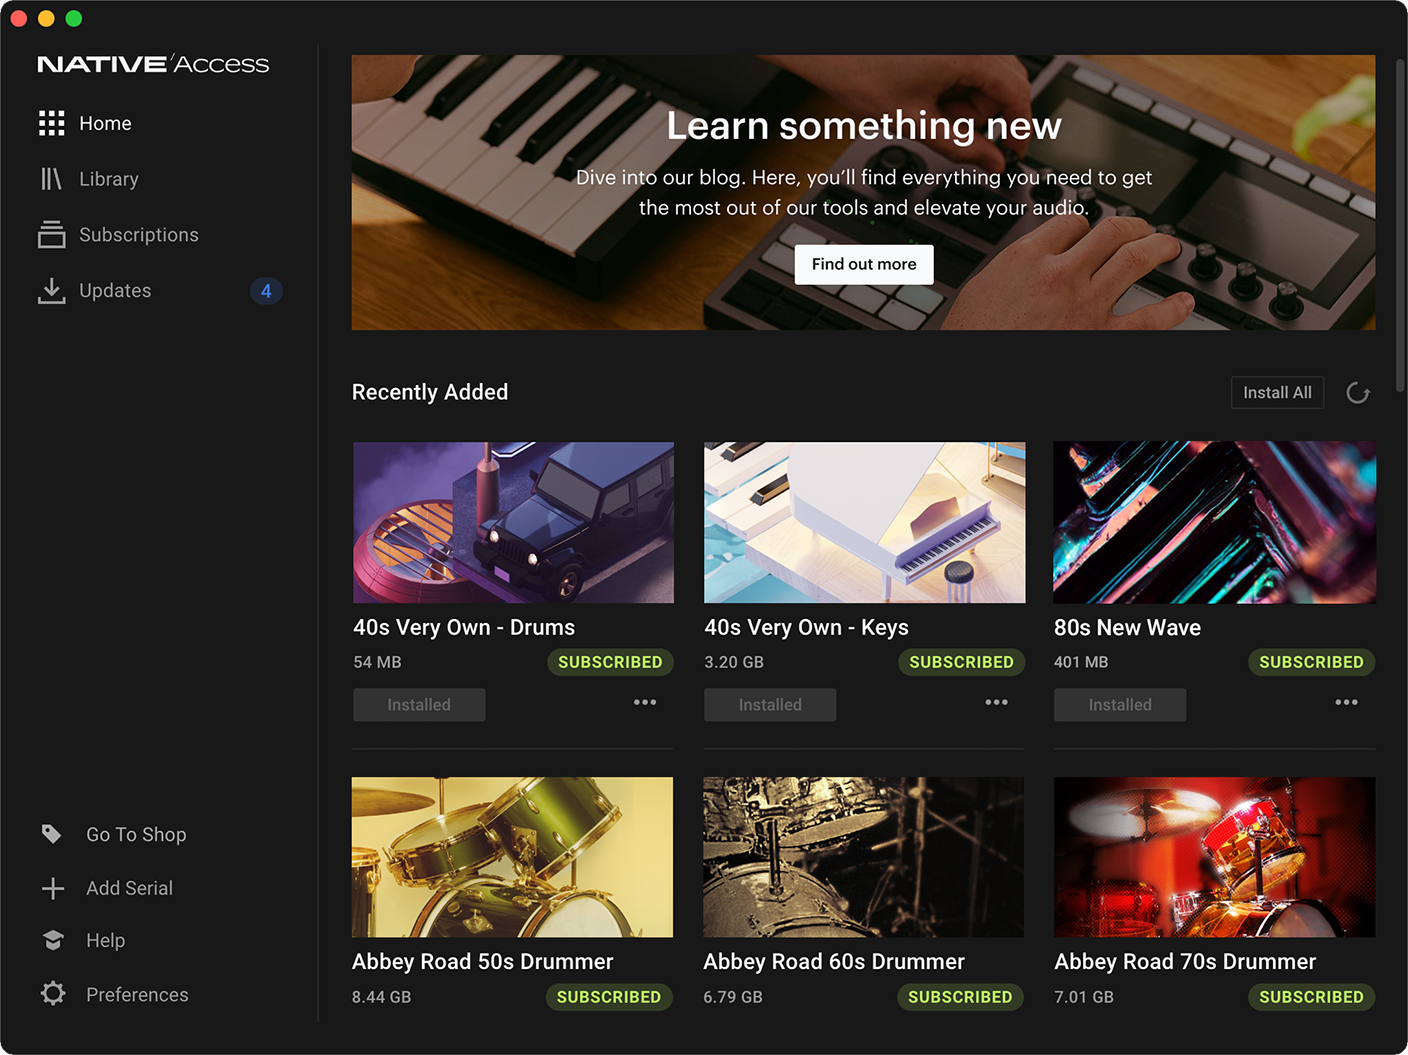The width and height of the screenshot is (1408, 1055).
Task: Click the Go To Shop tag icon
Action: pyautogui.click(x=52, y=834)
